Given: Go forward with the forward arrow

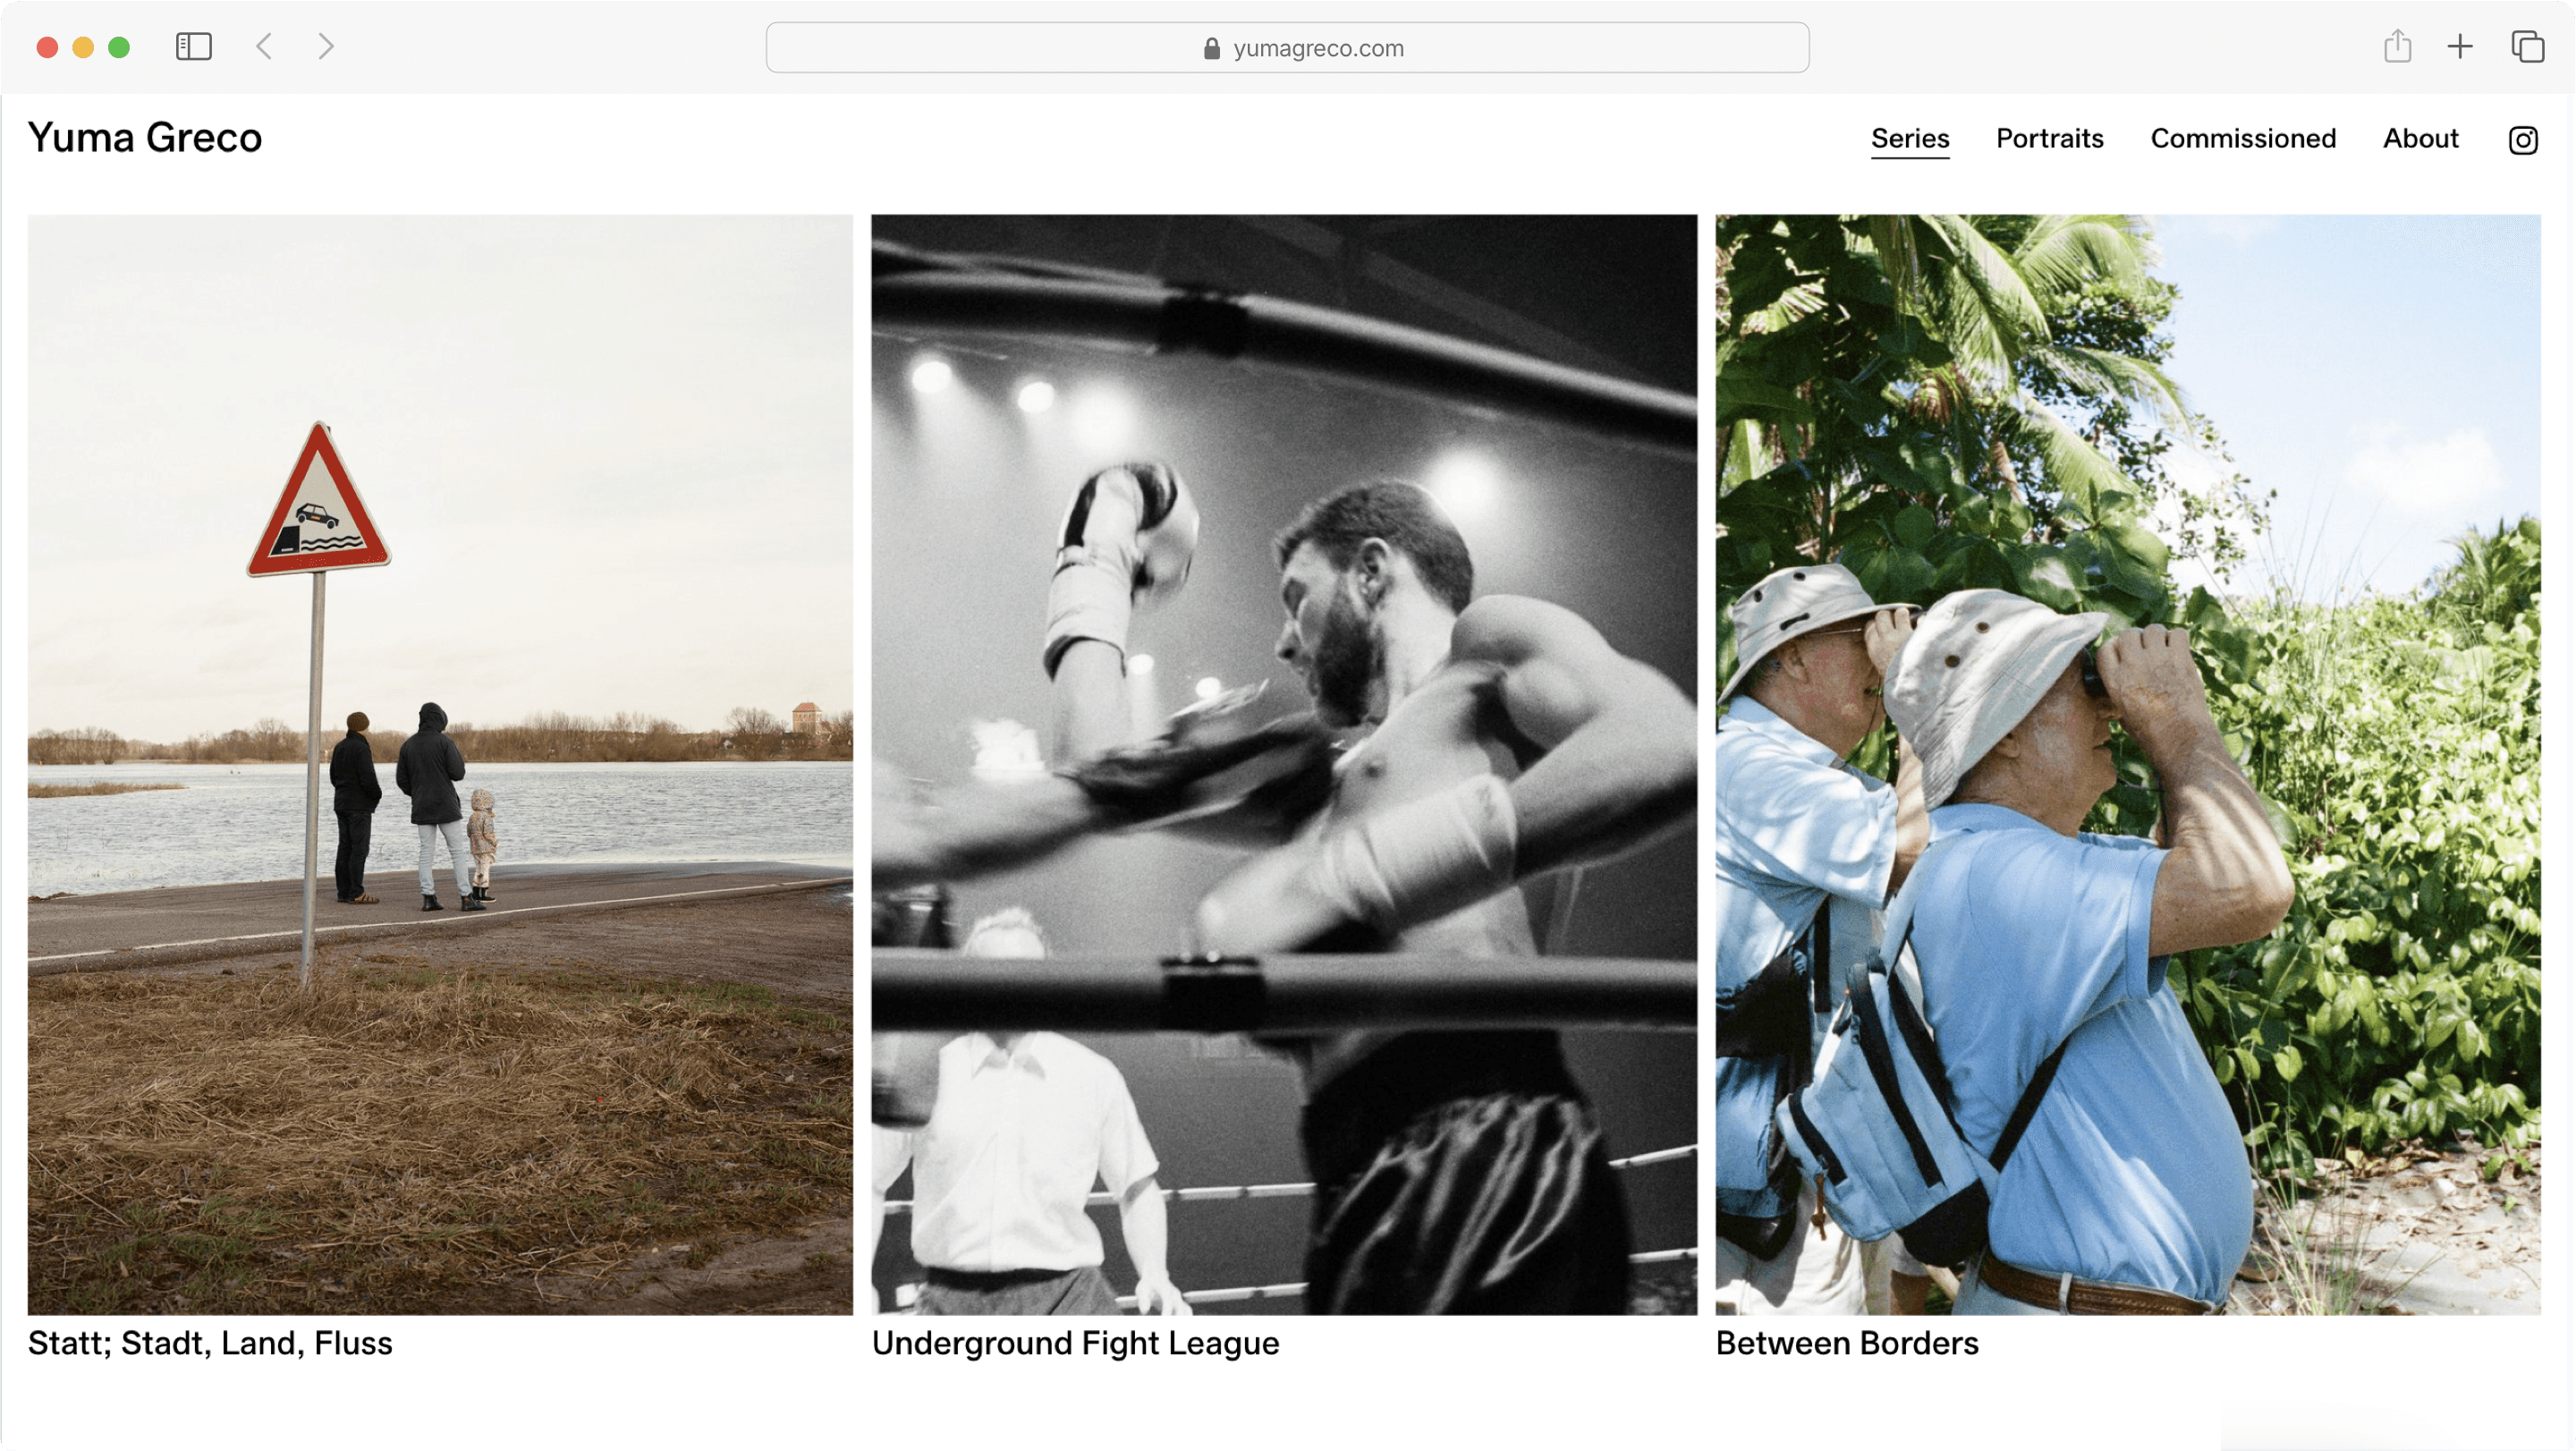Looking at the screenshot, I should point(325,46).
